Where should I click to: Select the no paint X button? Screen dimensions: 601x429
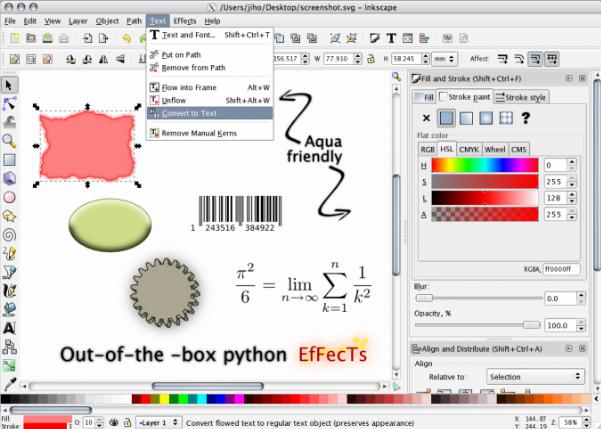(x=426, y=118)
